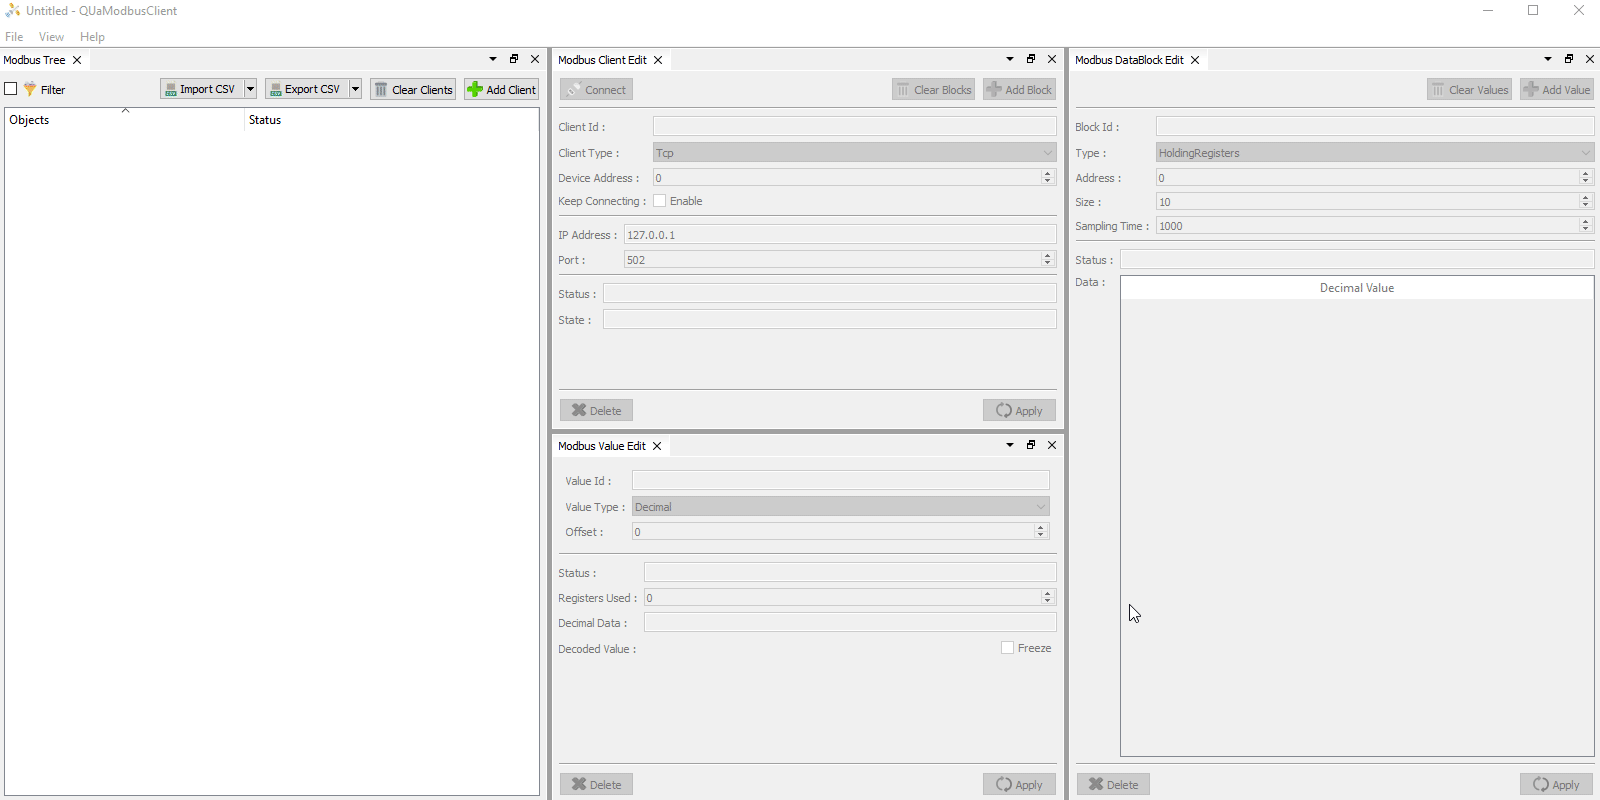Float the Modbus Tree panel

point(514,59)
